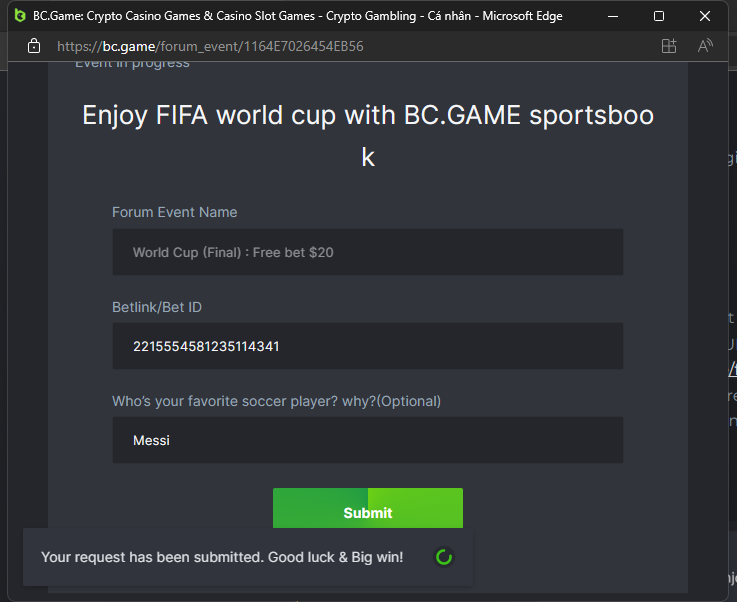Image resolution: width=737 pixels, height=602 pixels.
Task: Click the 'Your request has been submitted' notification
Action: click(x=222, y=557)
